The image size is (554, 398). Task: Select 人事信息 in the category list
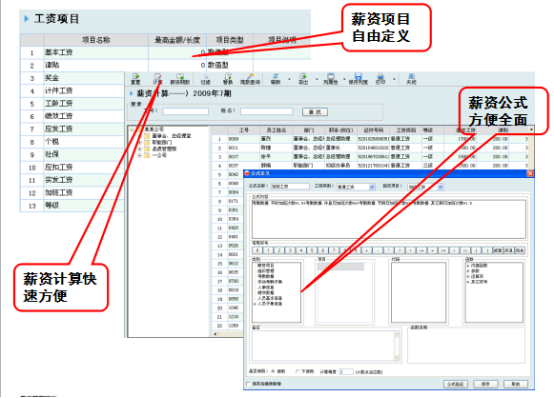[266, 287]
